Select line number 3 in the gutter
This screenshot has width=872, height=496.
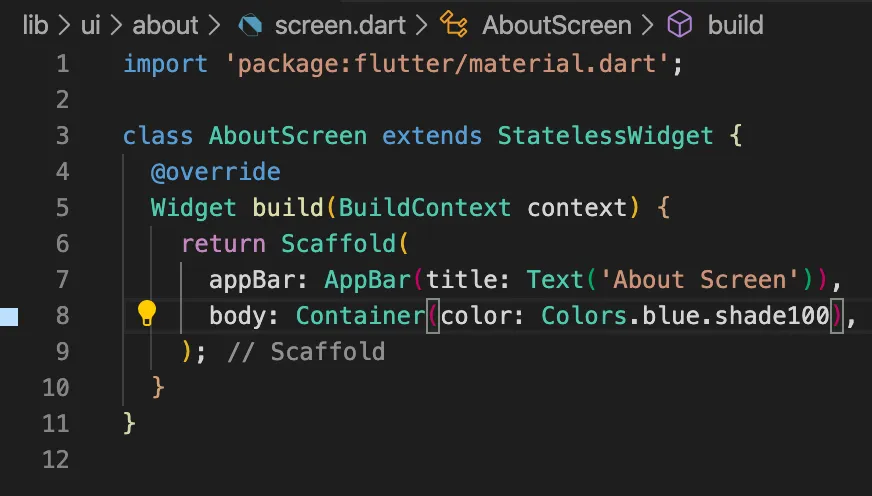[63, 136]
